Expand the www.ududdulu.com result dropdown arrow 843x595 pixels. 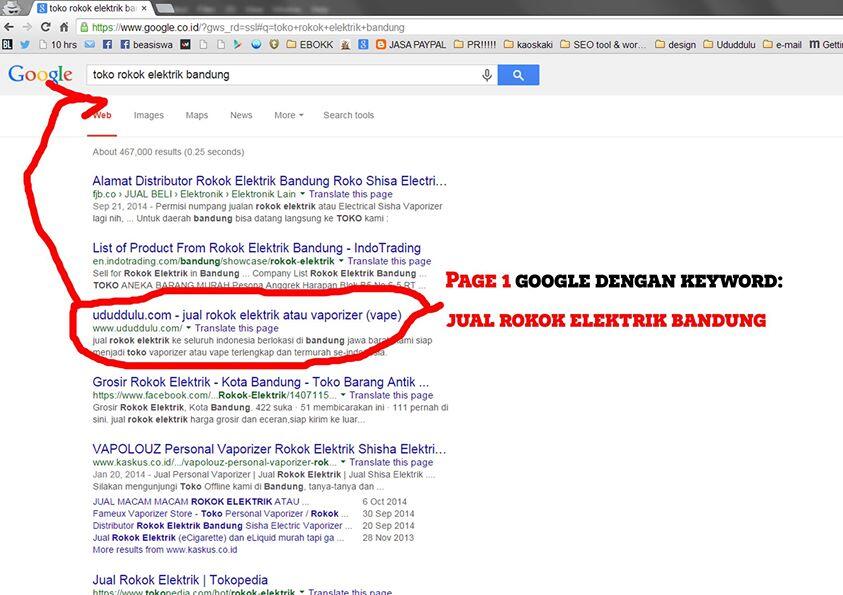click(188, 328)
